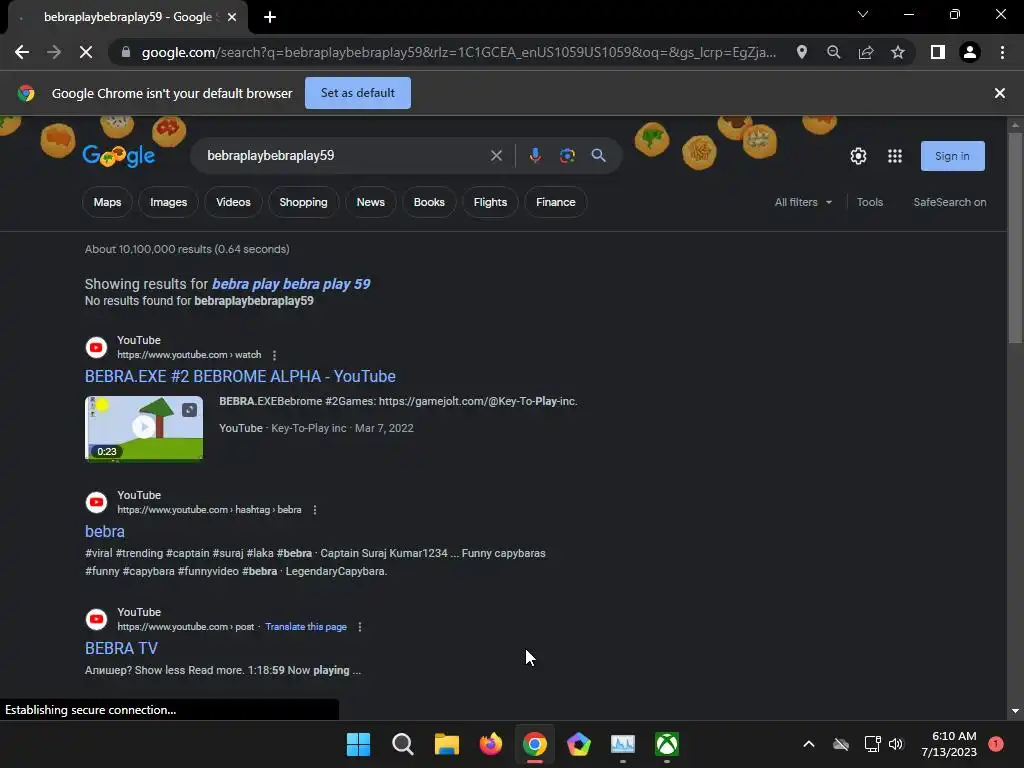Submit search with magnifier icon

tap(598, 155)
